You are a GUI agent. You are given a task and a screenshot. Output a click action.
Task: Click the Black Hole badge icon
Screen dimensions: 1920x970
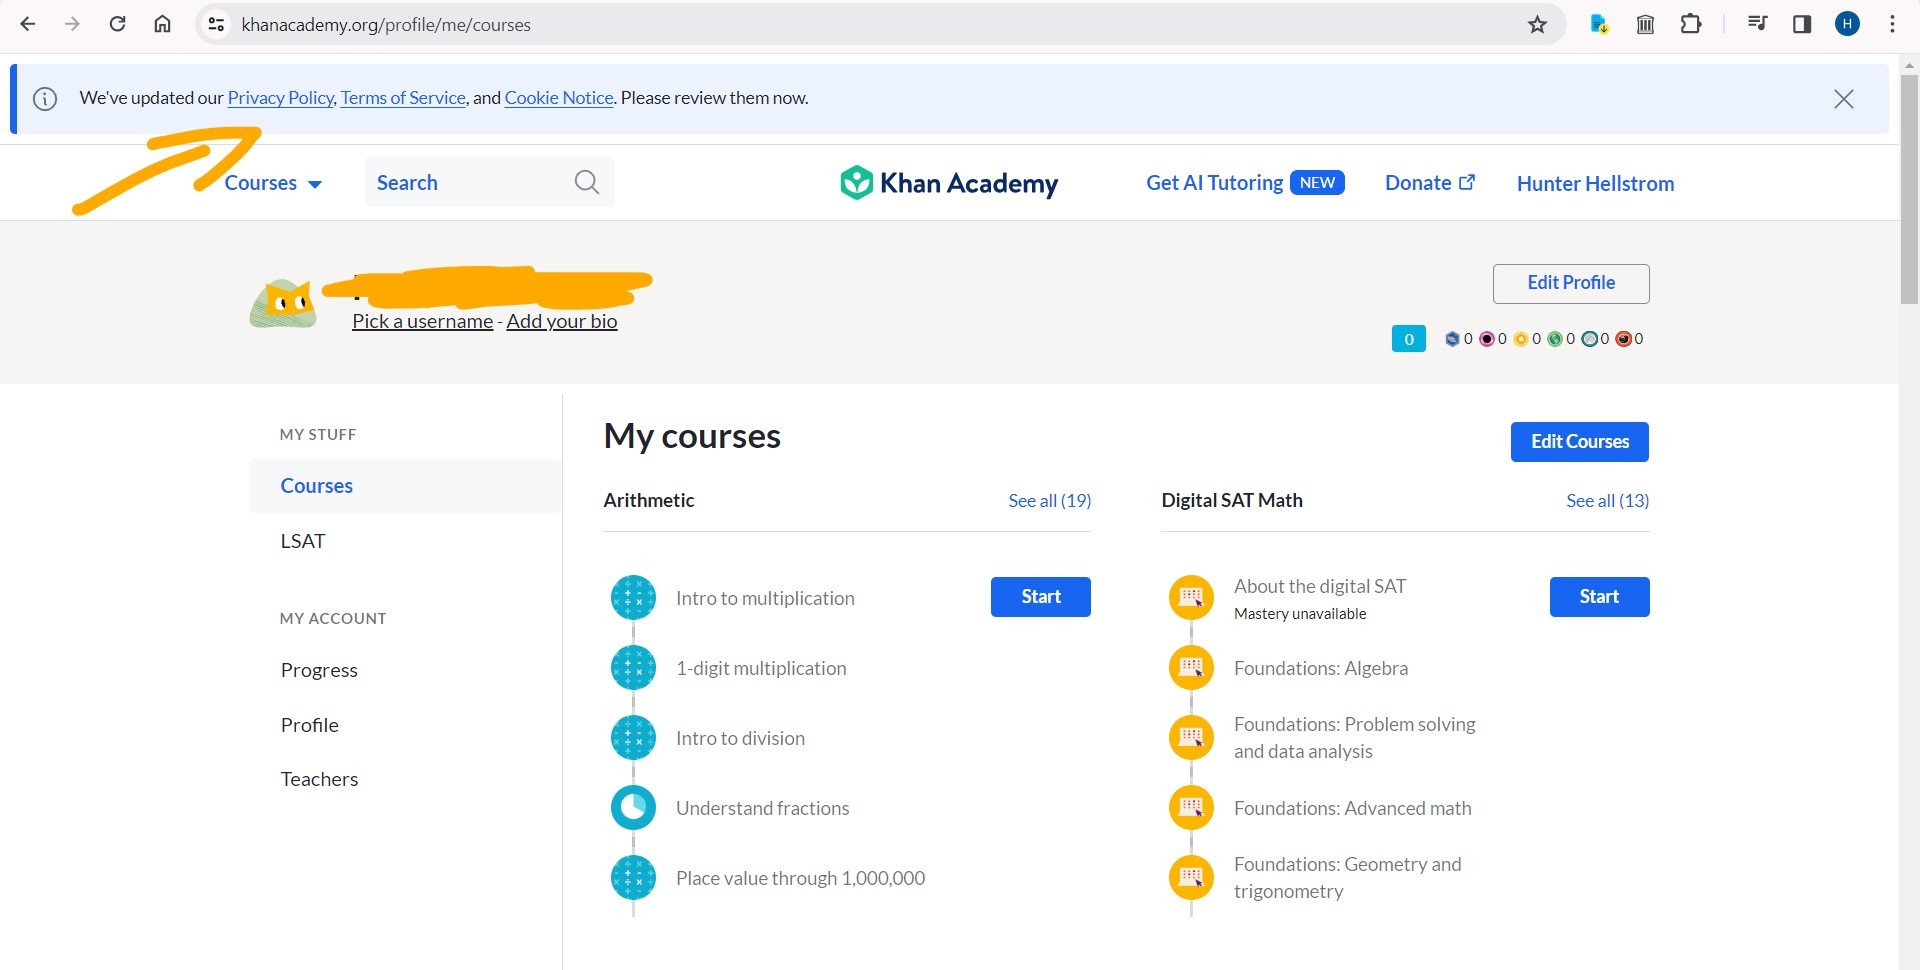(1624, 339)
